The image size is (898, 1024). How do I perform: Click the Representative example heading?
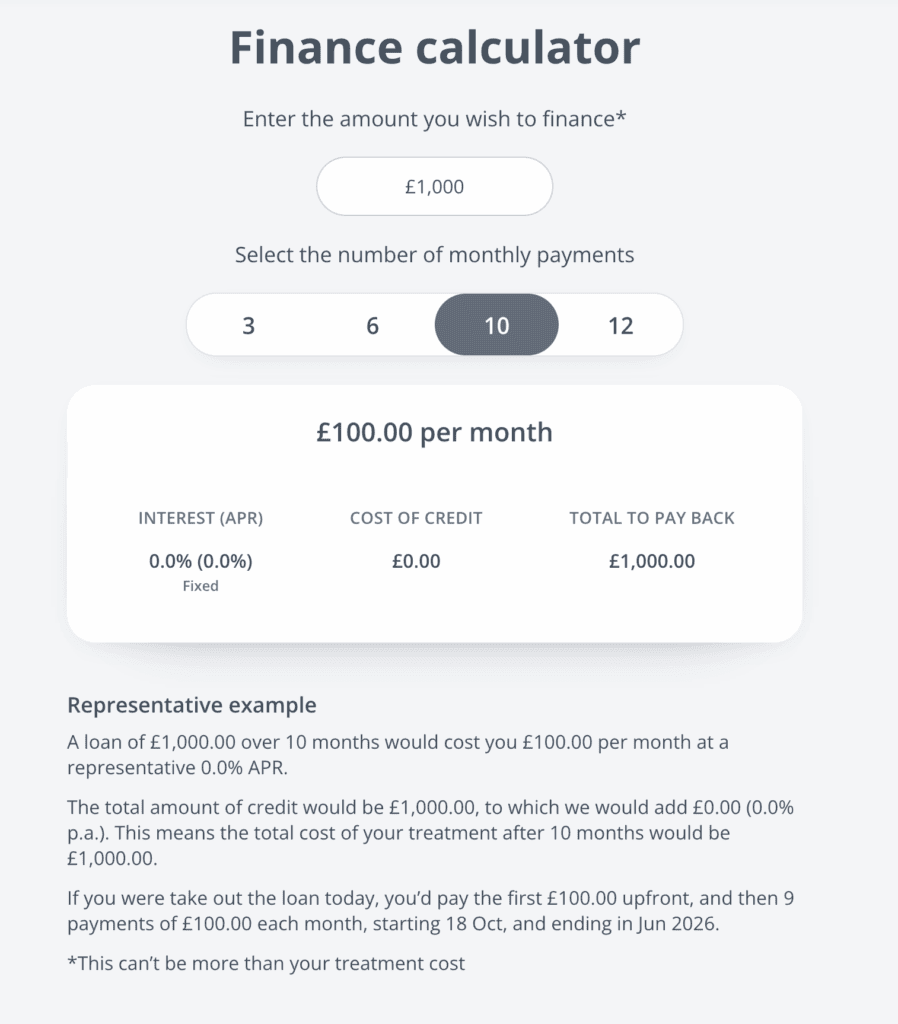click(x=191, y=705)
